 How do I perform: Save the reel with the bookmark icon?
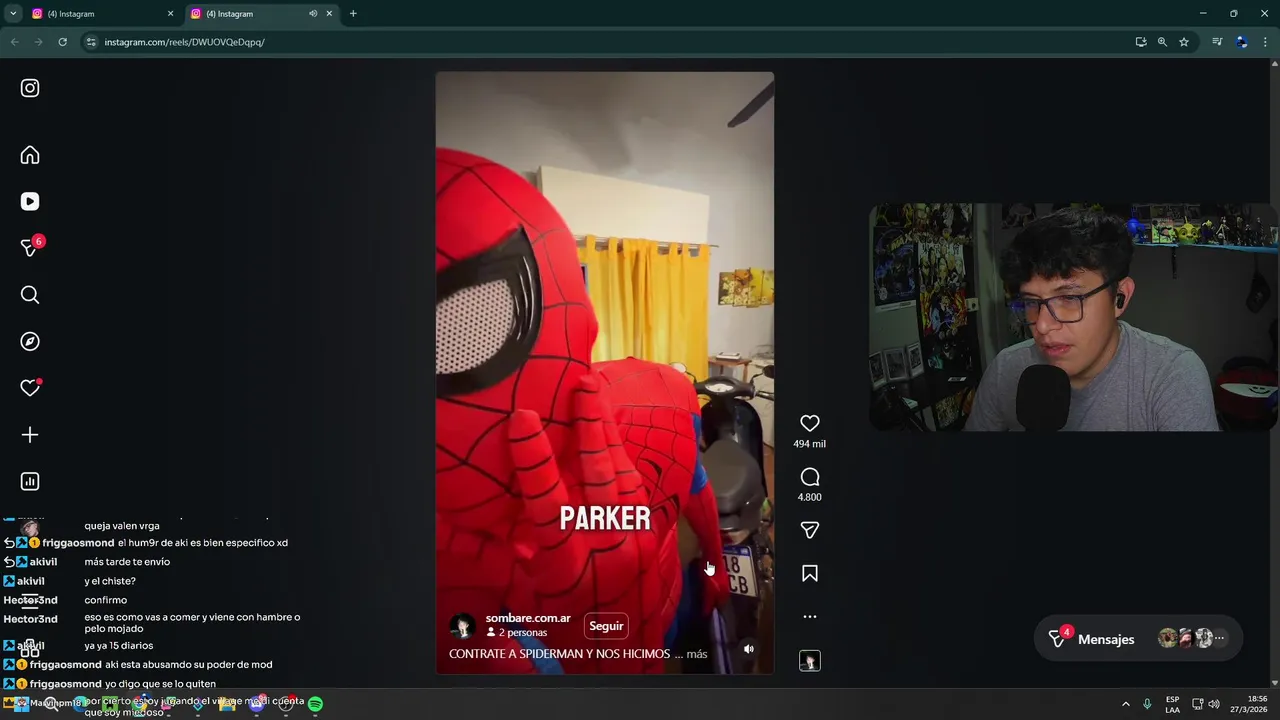coord(810,574)
